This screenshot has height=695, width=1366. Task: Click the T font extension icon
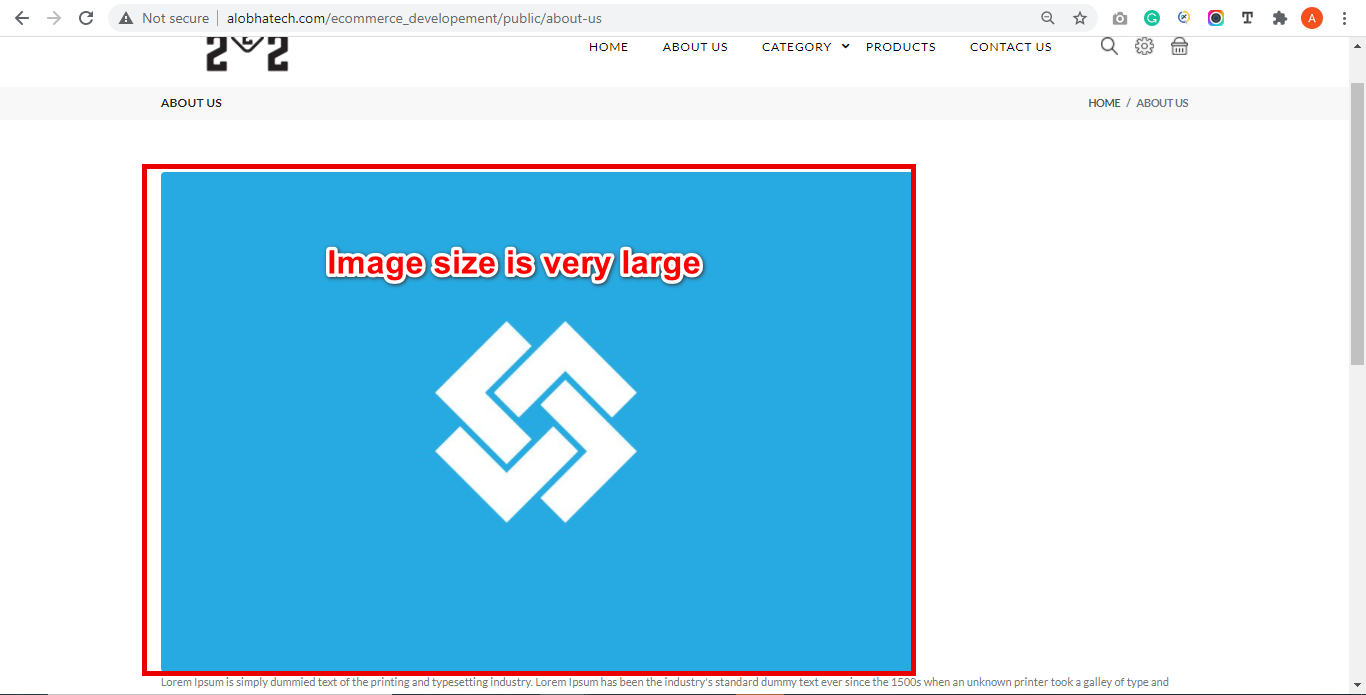[1247, 18]
